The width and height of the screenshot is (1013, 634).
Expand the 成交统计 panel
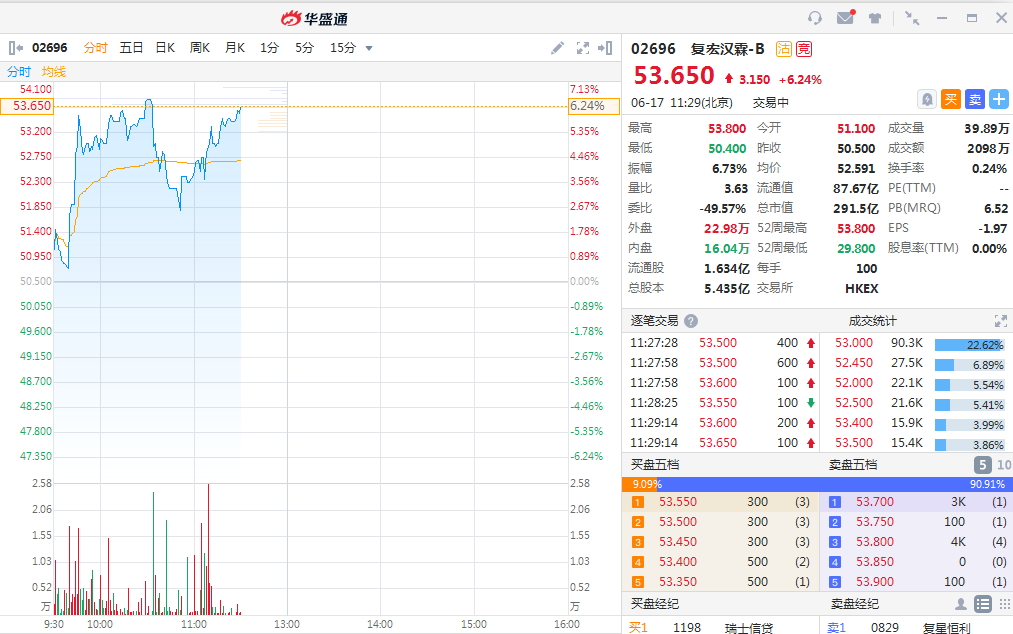1001,321
